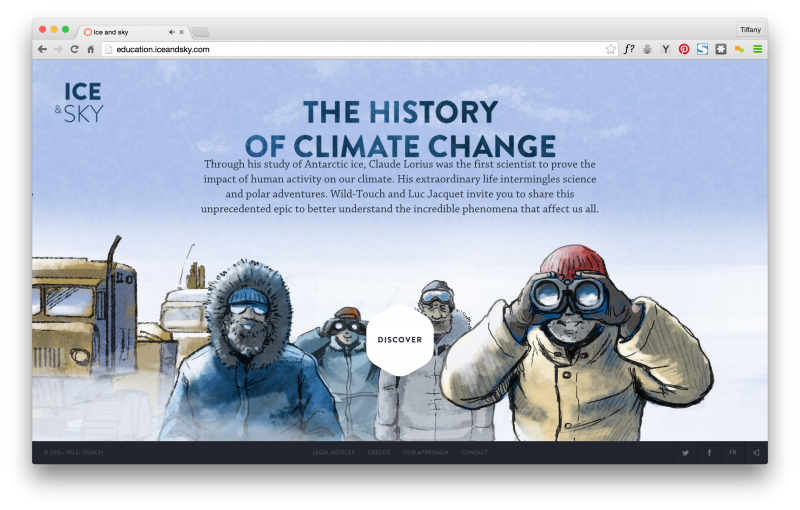Image resolution: width=800 pixels, height=510 pixels.
Task: Click the bug extension icon
Action: [647, 49]
